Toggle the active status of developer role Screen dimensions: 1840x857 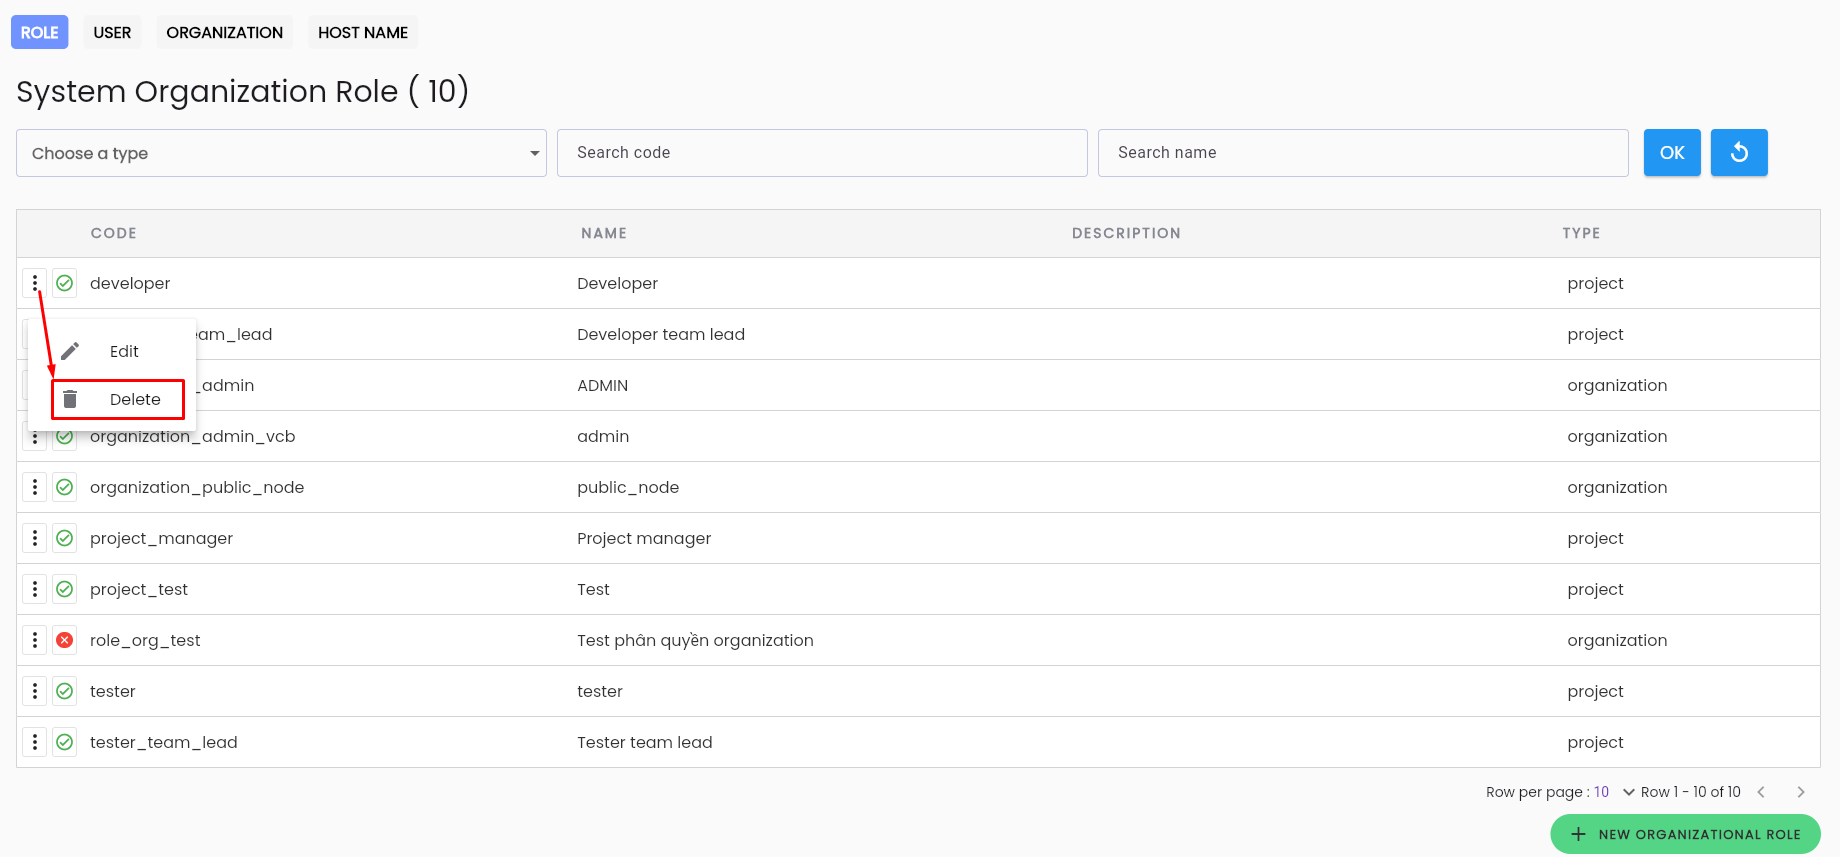[65, 284]
